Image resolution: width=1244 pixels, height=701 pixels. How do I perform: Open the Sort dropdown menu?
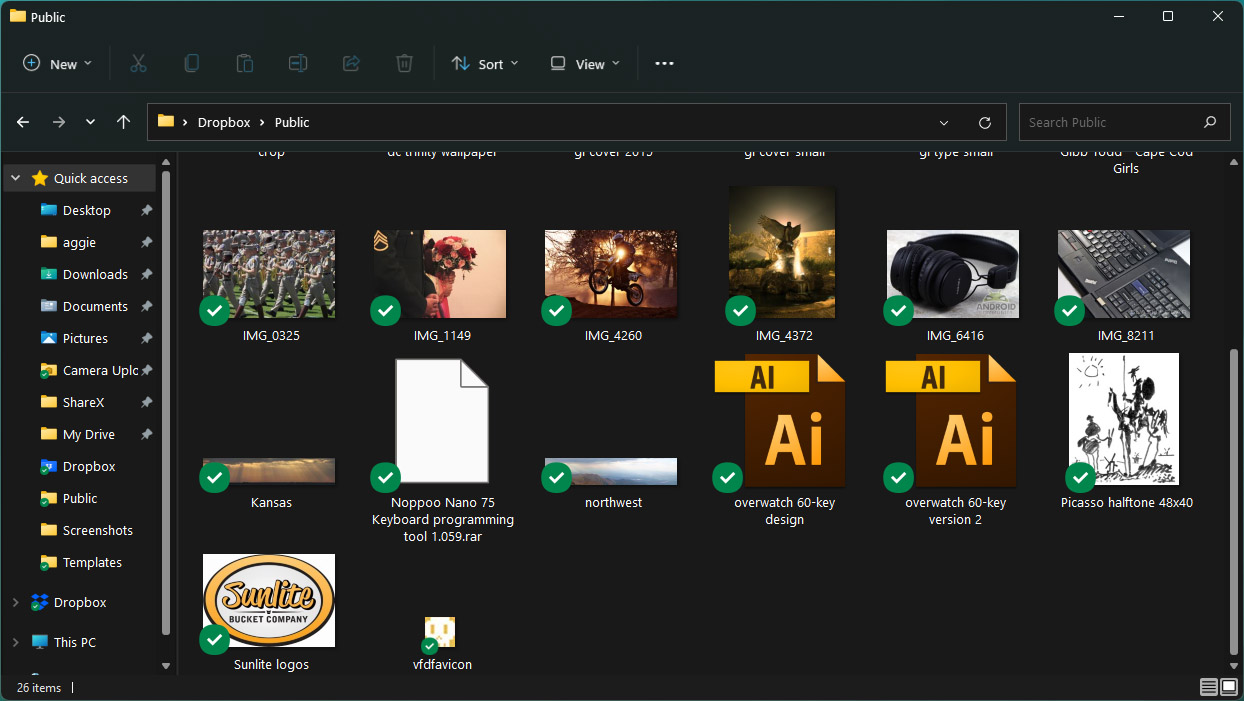pos(485,63)
